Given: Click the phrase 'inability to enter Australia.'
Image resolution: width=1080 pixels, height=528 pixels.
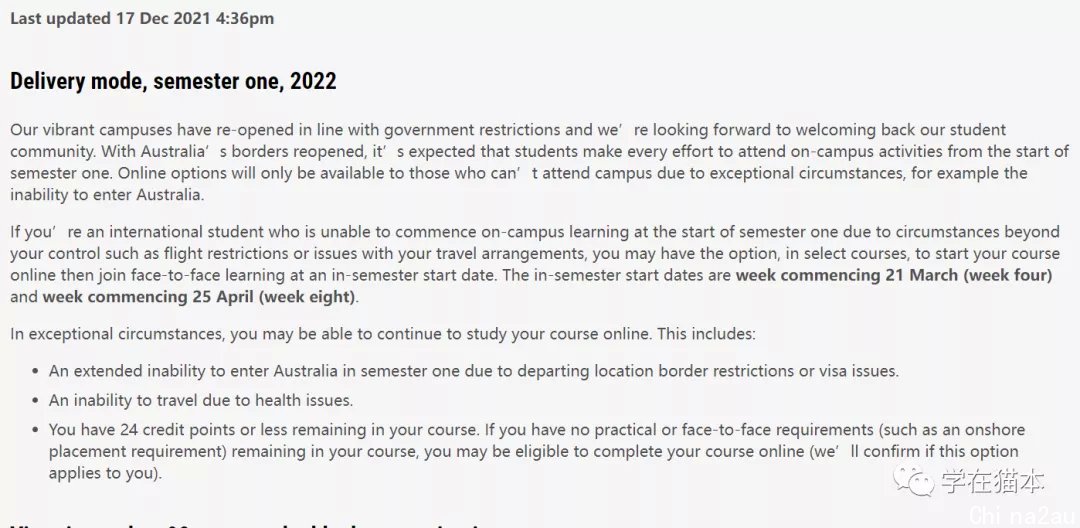Looking at the screenshot, I should tap(107, 195).
